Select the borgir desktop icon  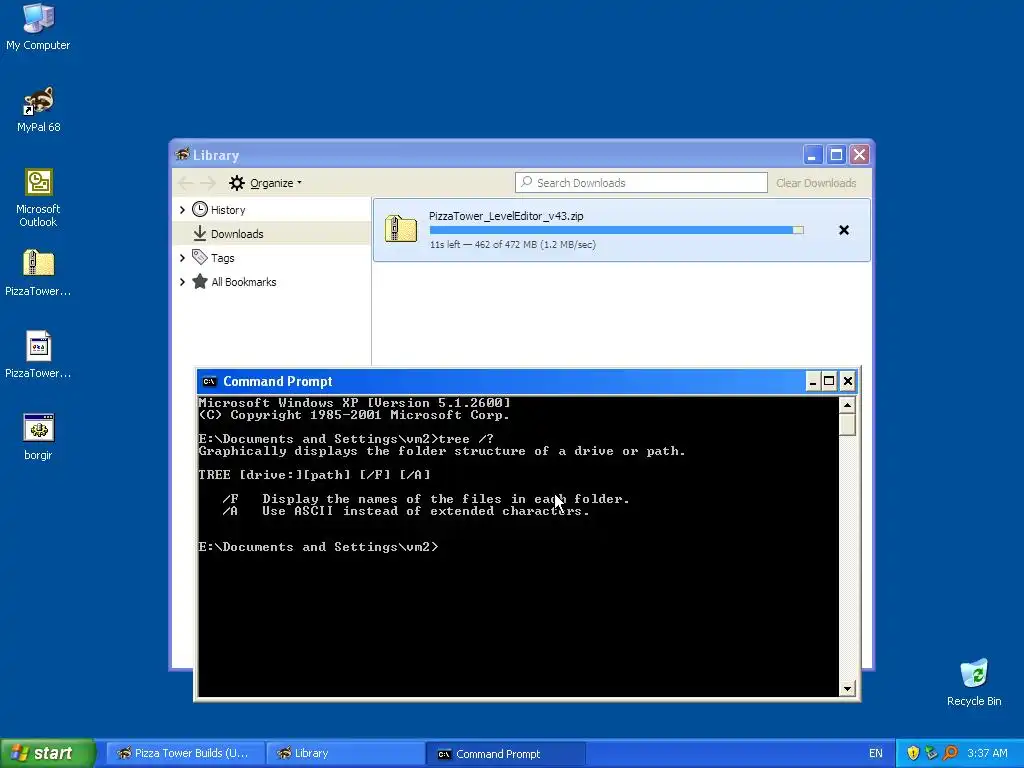click(38, 437)
